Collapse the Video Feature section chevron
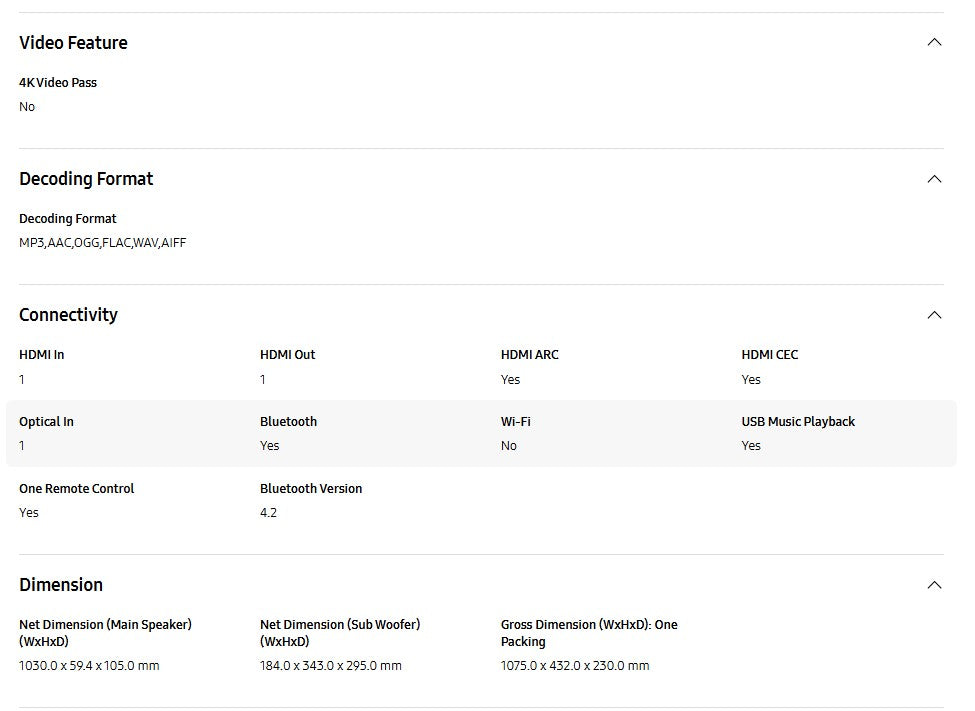 (934, 42)
